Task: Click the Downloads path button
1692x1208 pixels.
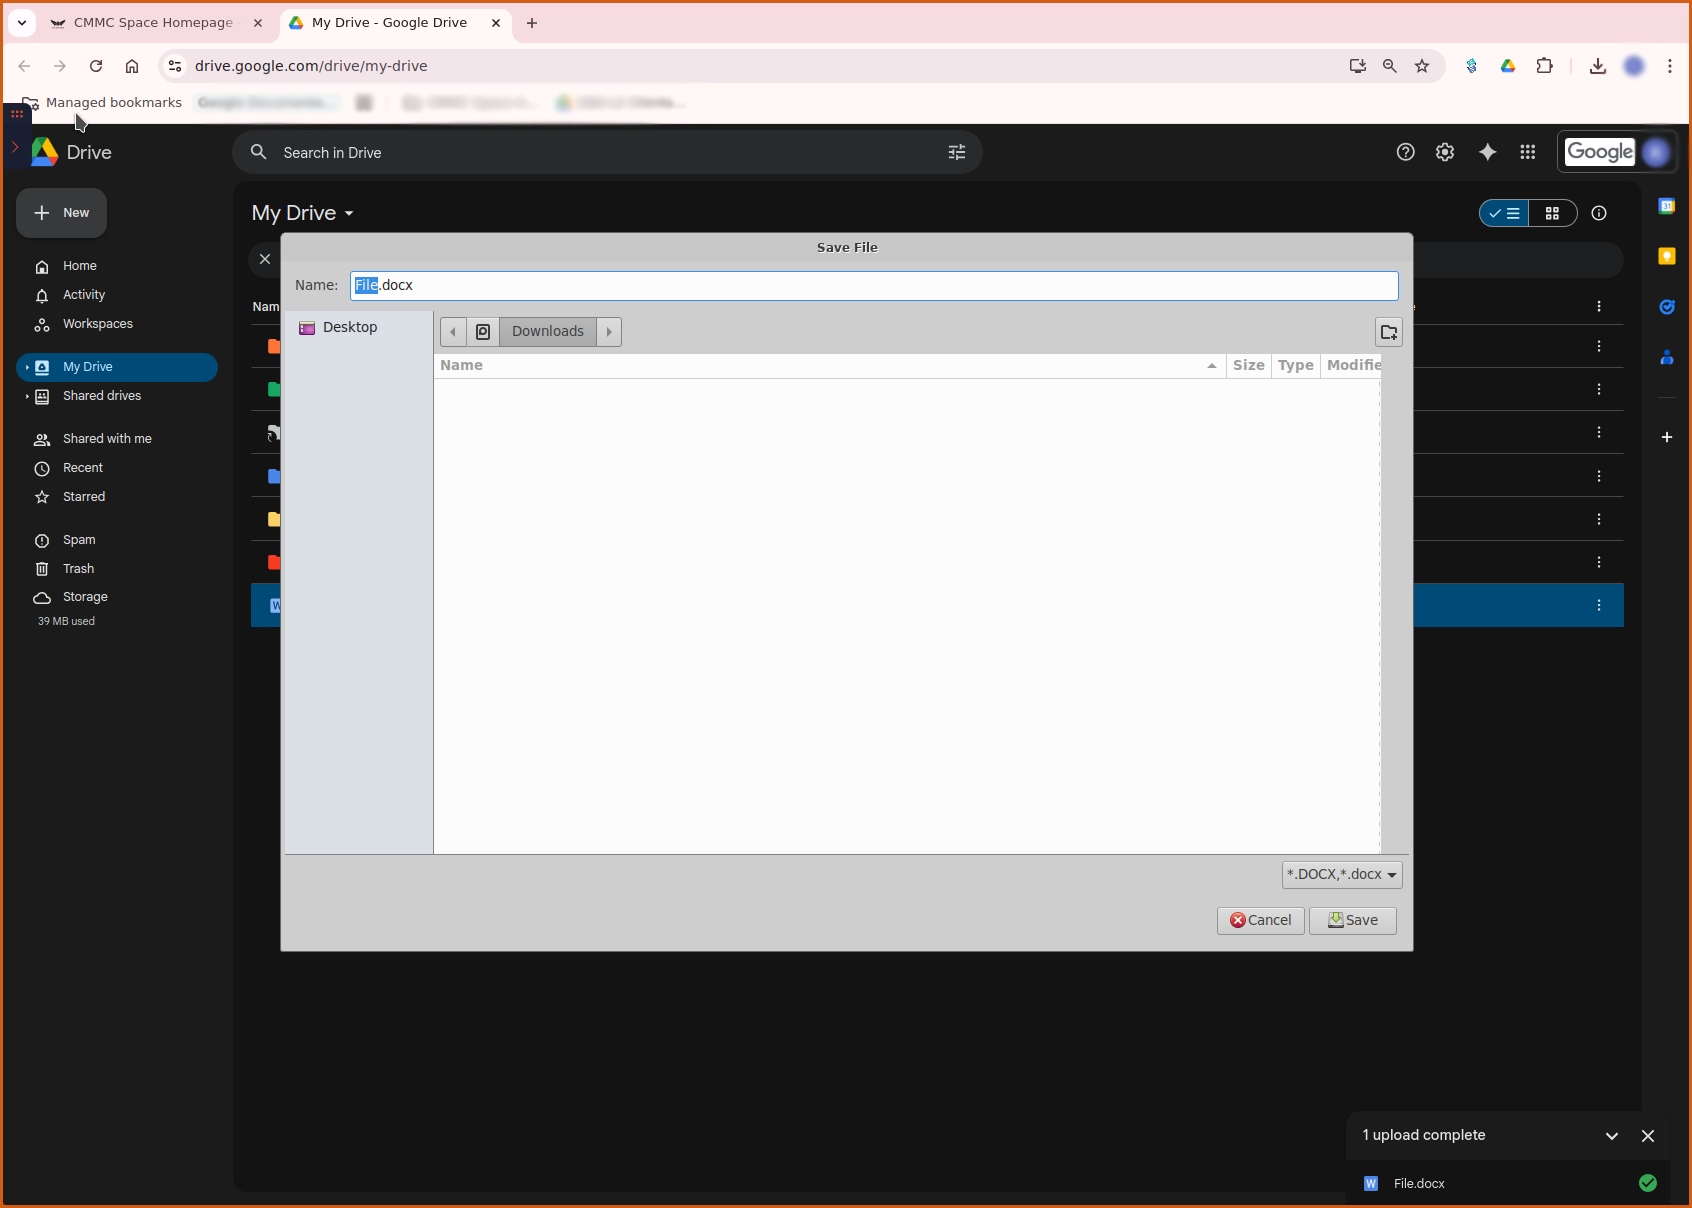Action: point(548,331)
